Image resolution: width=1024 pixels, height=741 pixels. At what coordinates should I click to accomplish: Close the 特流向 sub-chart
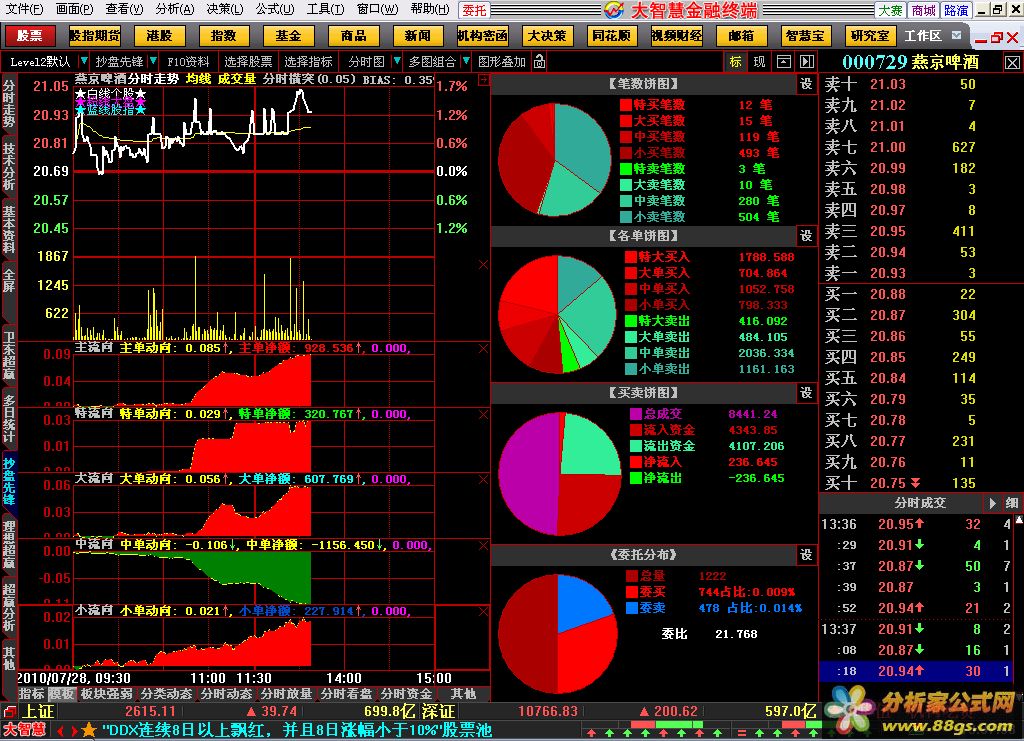483,414
